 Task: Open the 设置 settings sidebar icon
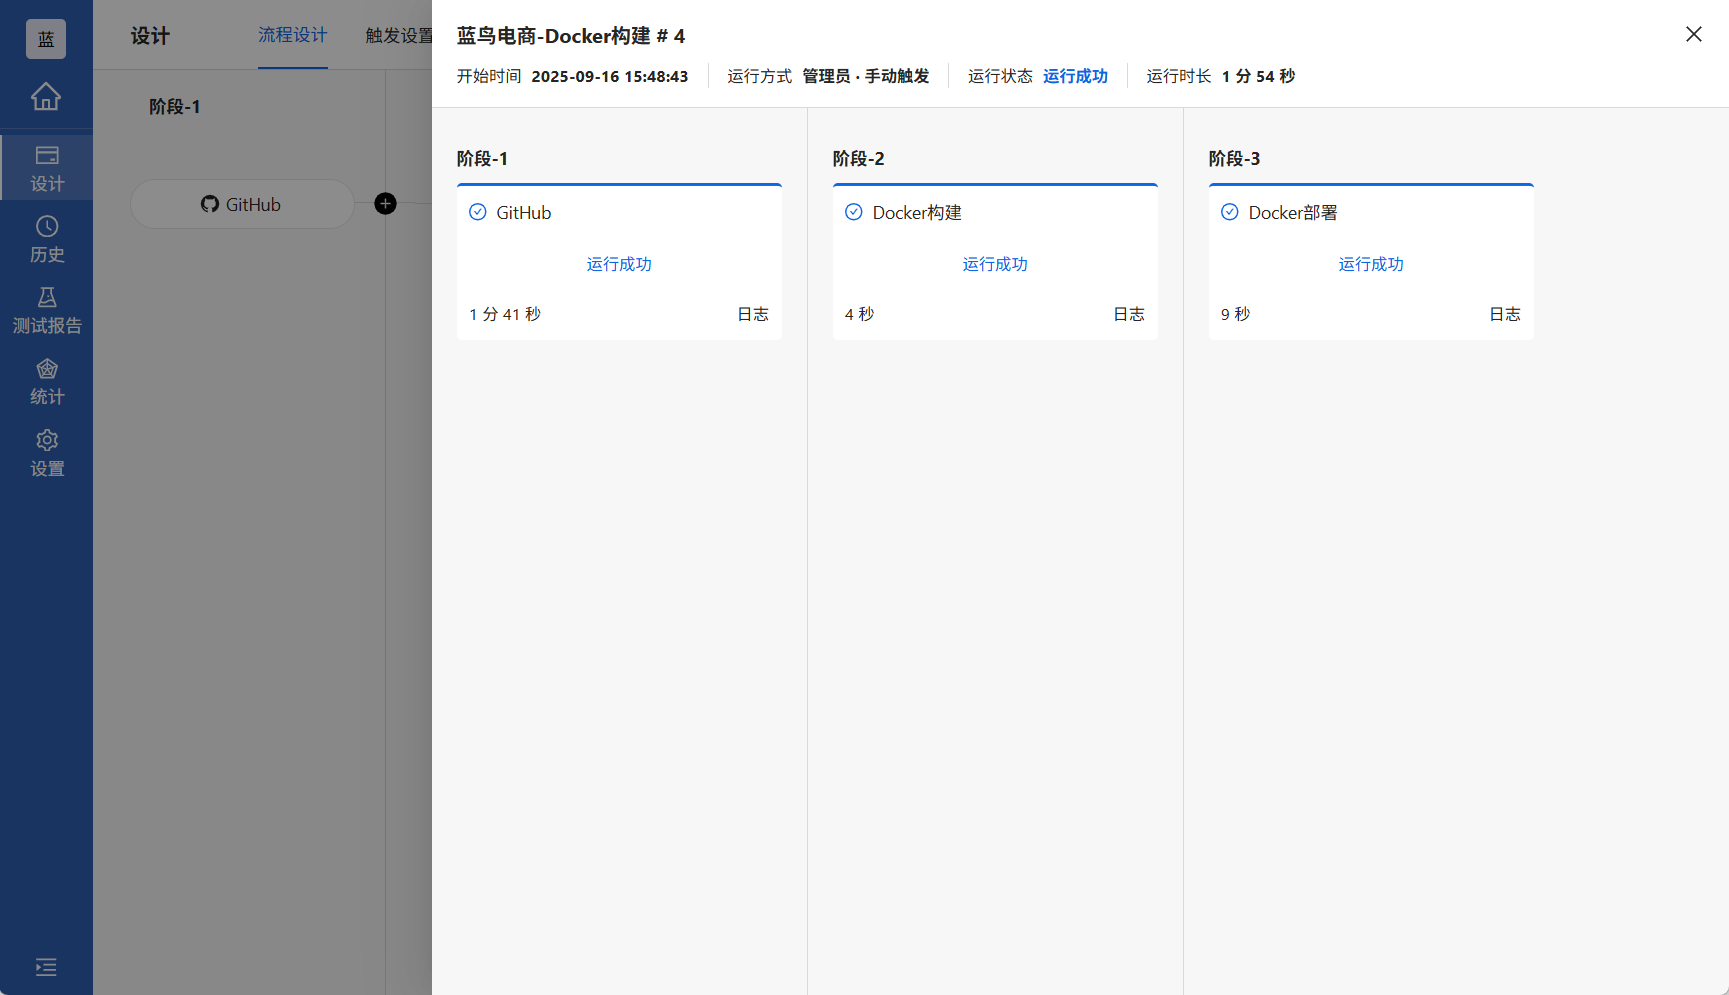46,452
